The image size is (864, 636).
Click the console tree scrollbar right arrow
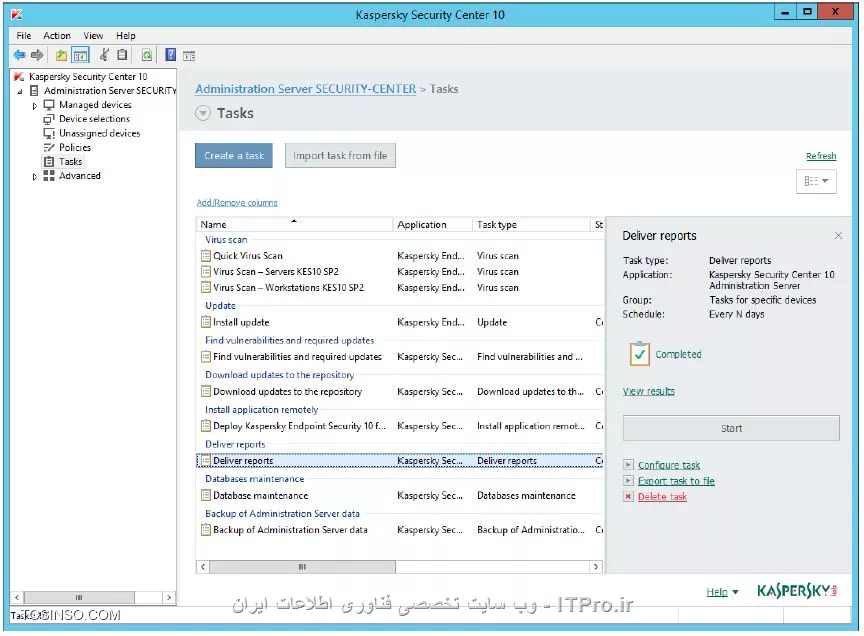169,597
